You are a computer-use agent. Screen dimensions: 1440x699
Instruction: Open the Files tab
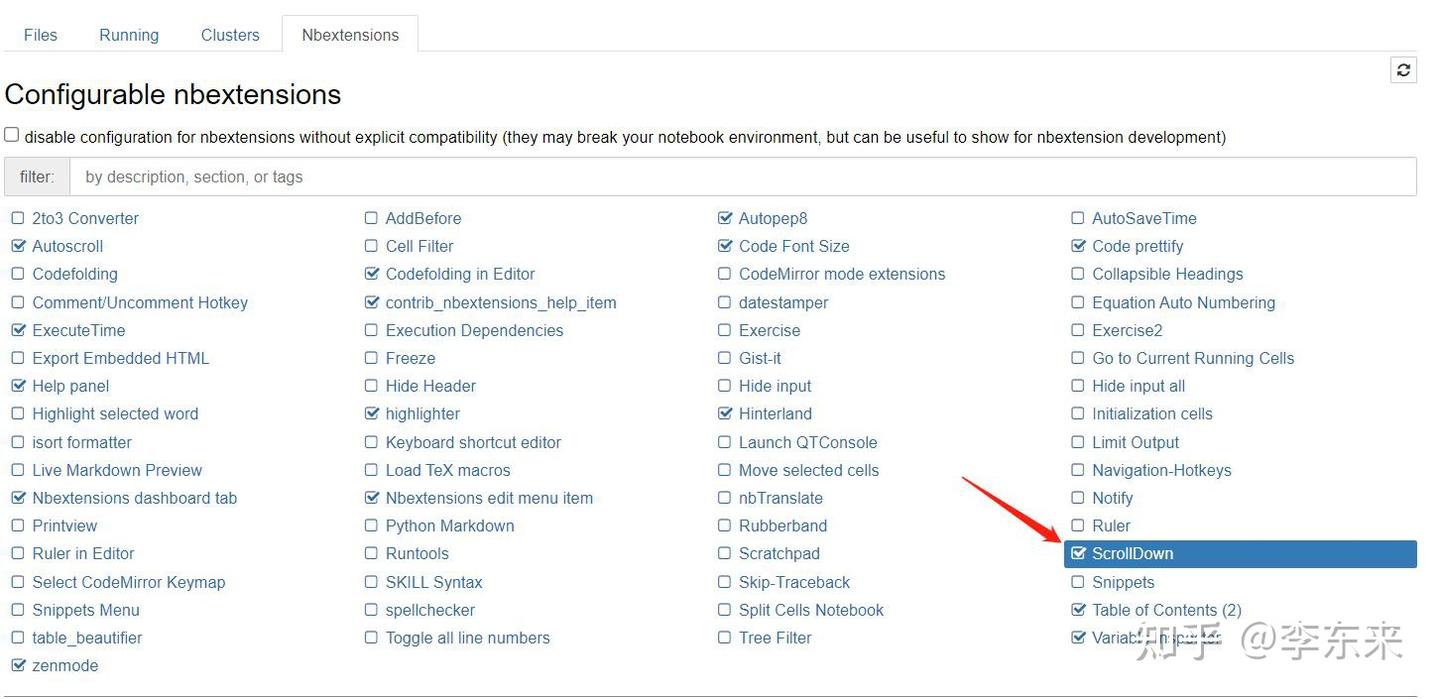coord(40,35)
